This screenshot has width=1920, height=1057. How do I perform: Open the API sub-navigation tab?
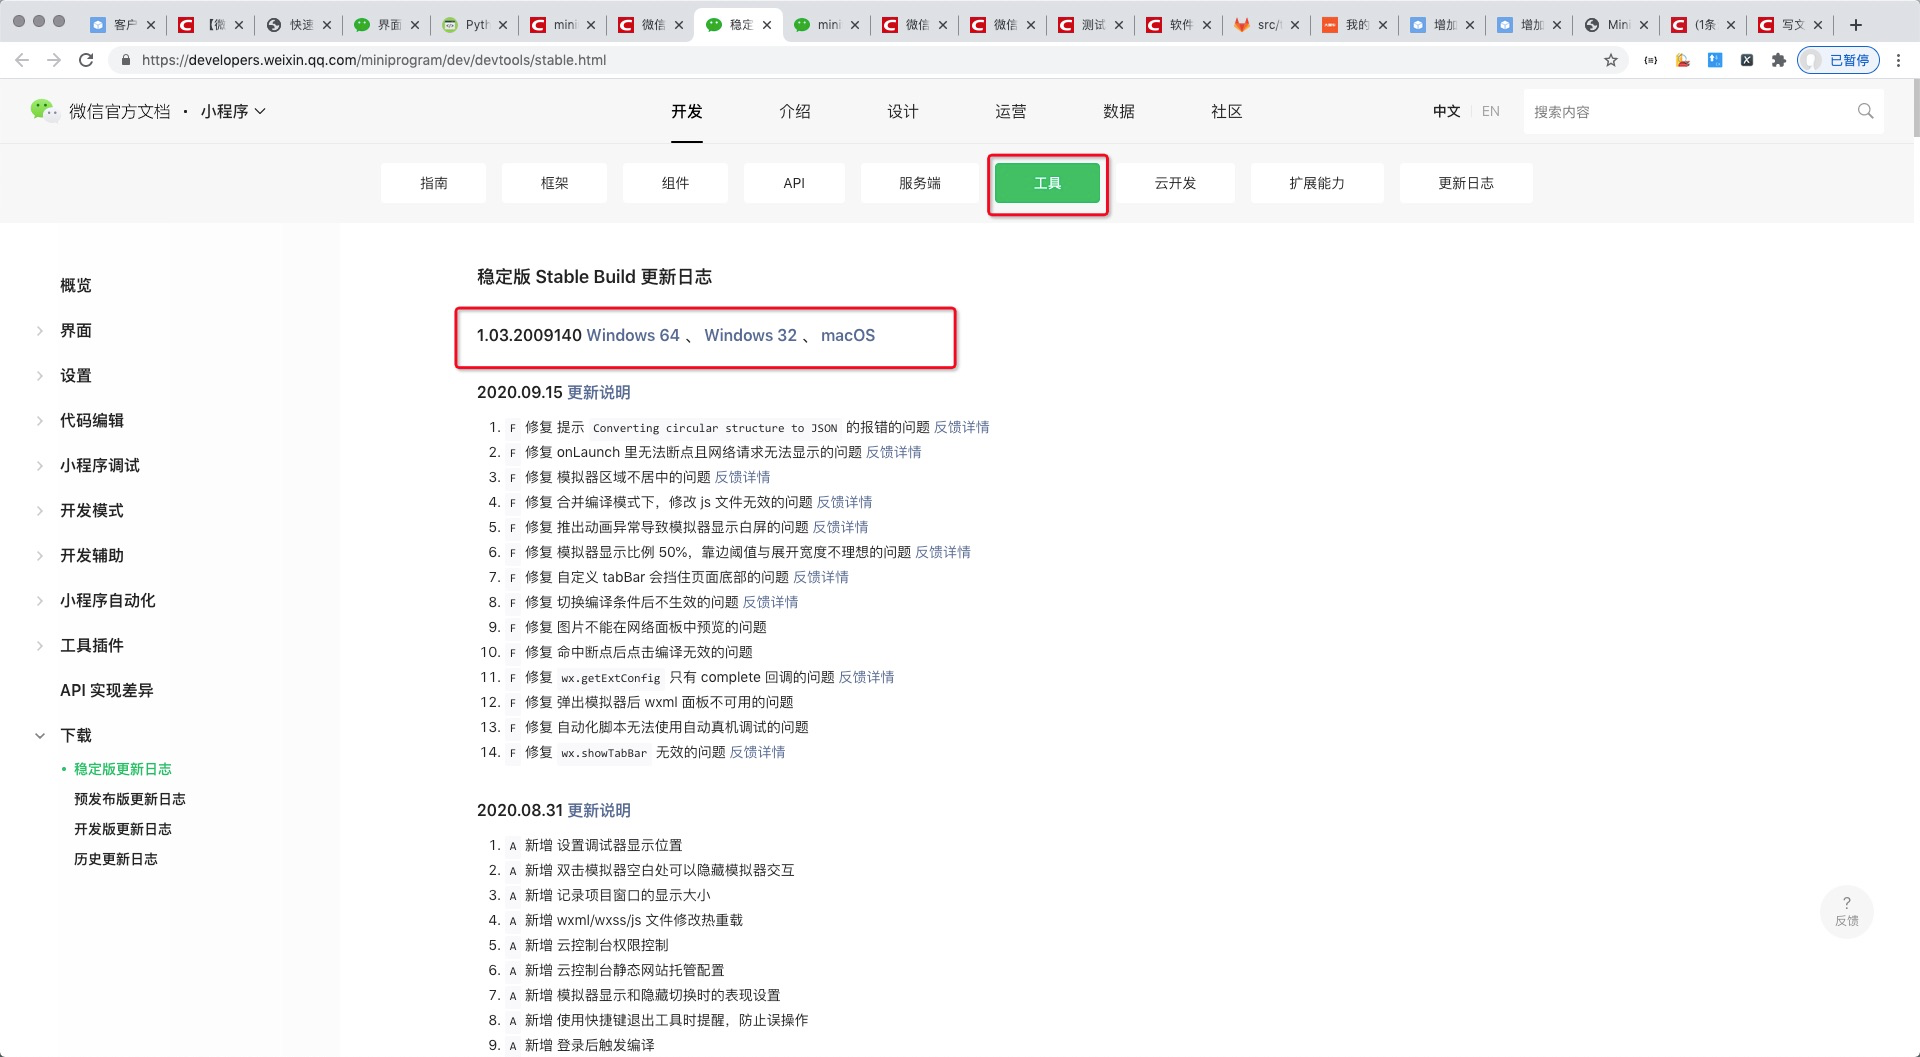pos(794,183)
